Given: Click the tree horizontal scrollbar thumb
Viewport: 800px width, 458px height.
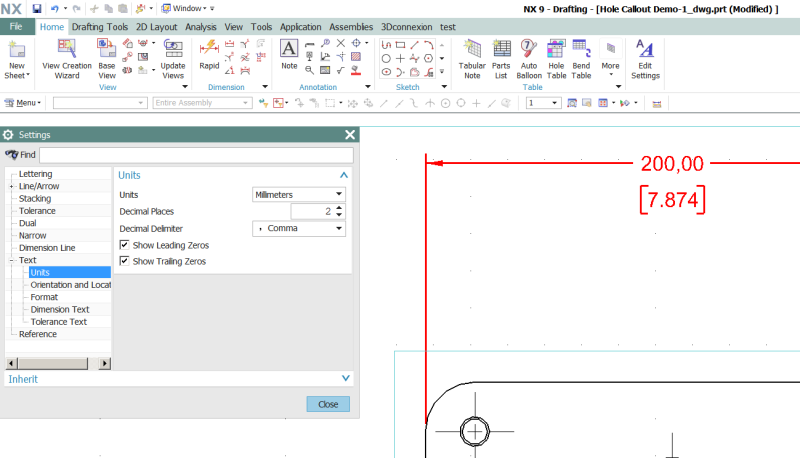Looking at the screenshot, I should pyautogui.click(x=53, y=364).
